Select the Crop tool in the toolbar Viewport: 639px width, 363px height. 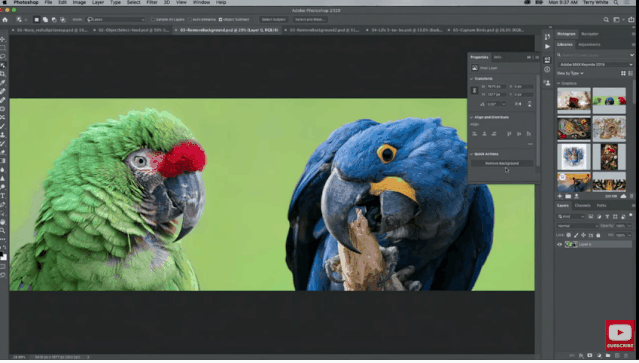[3, 74]
